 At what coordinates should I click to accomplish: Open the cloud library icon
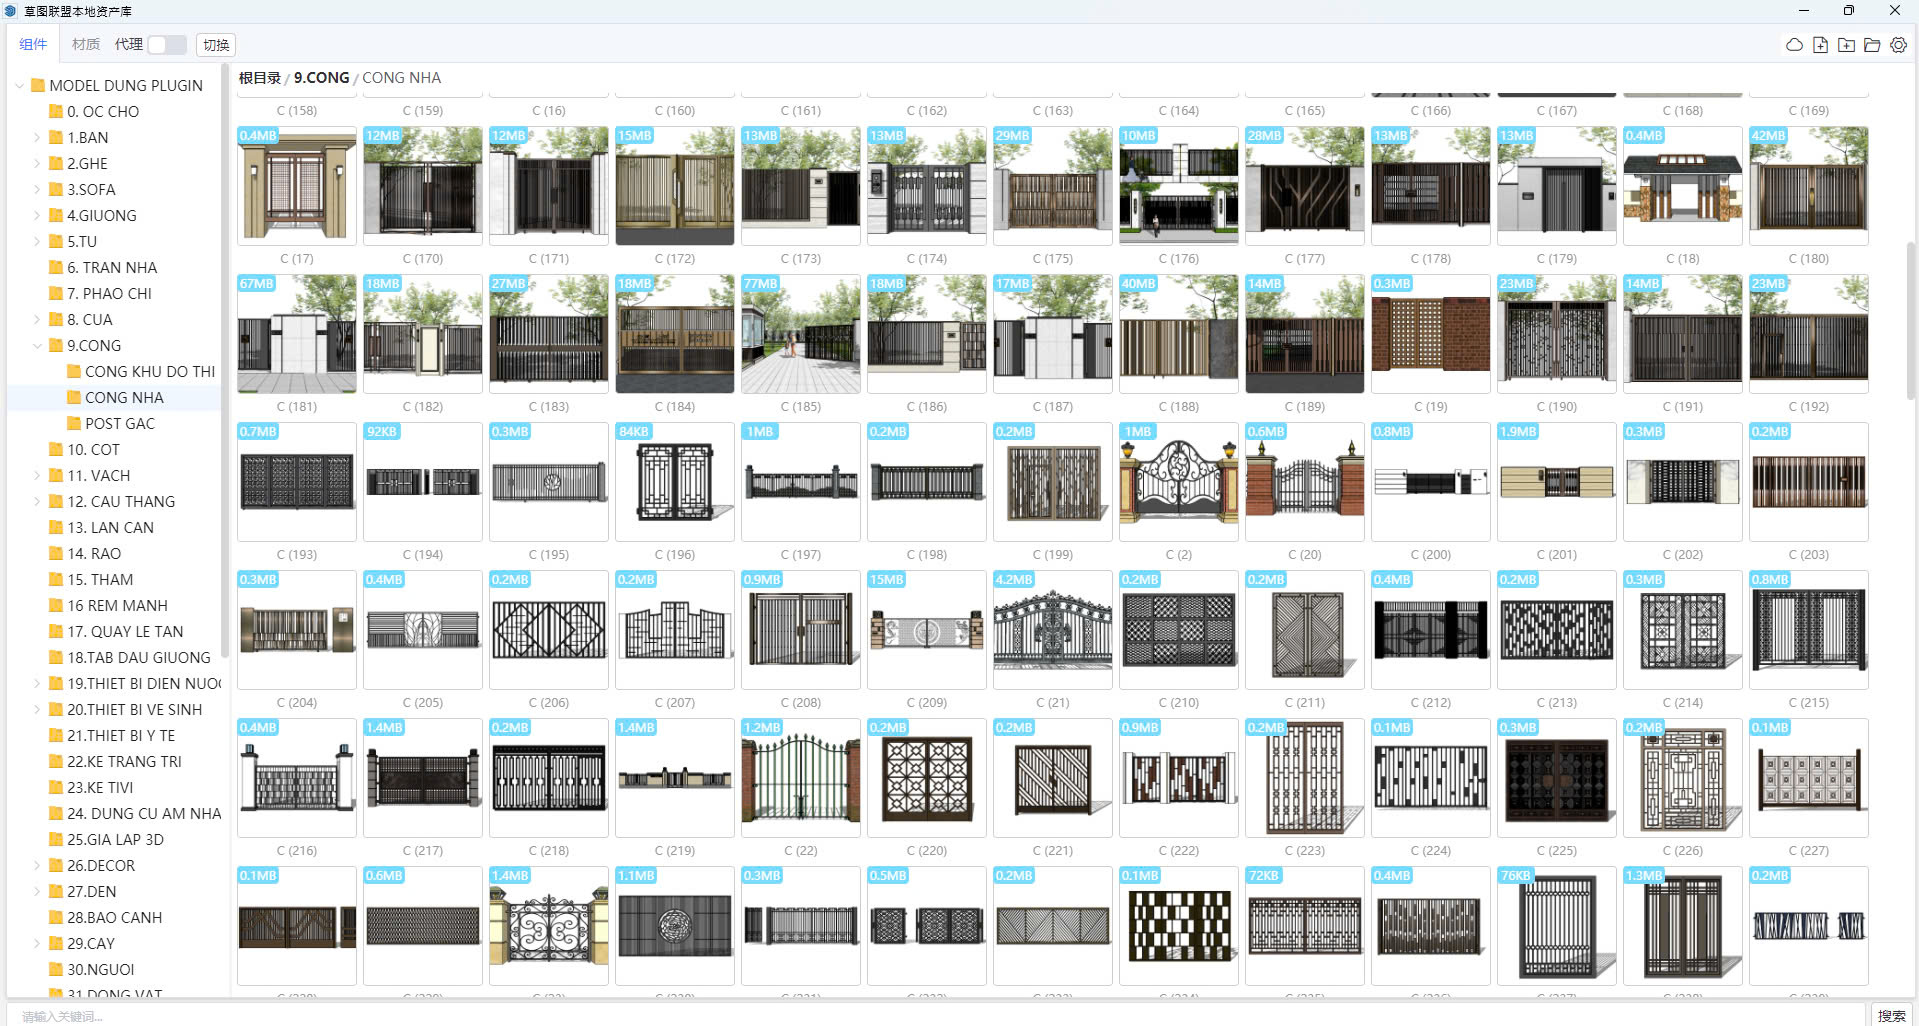[x=1794, y=45]
